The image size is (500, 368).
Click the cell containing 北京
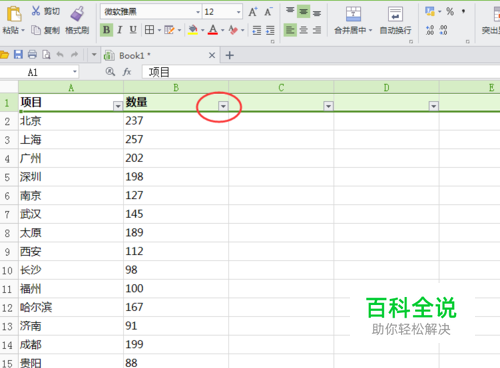(71, 121)
